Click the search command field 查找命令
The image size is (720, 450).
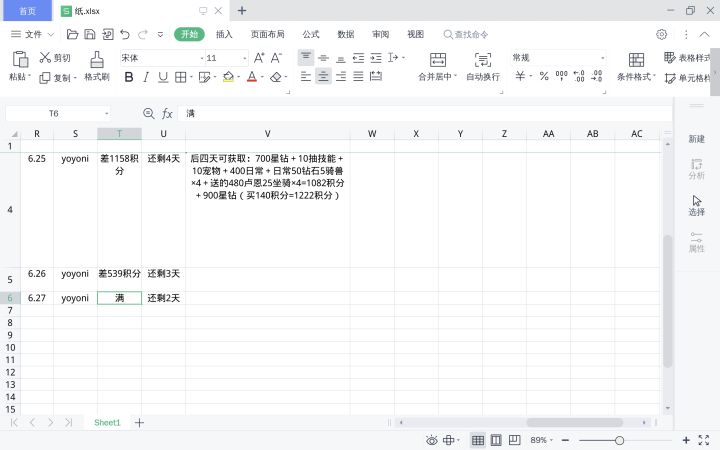pyautogui.click(x=466, y=34)
